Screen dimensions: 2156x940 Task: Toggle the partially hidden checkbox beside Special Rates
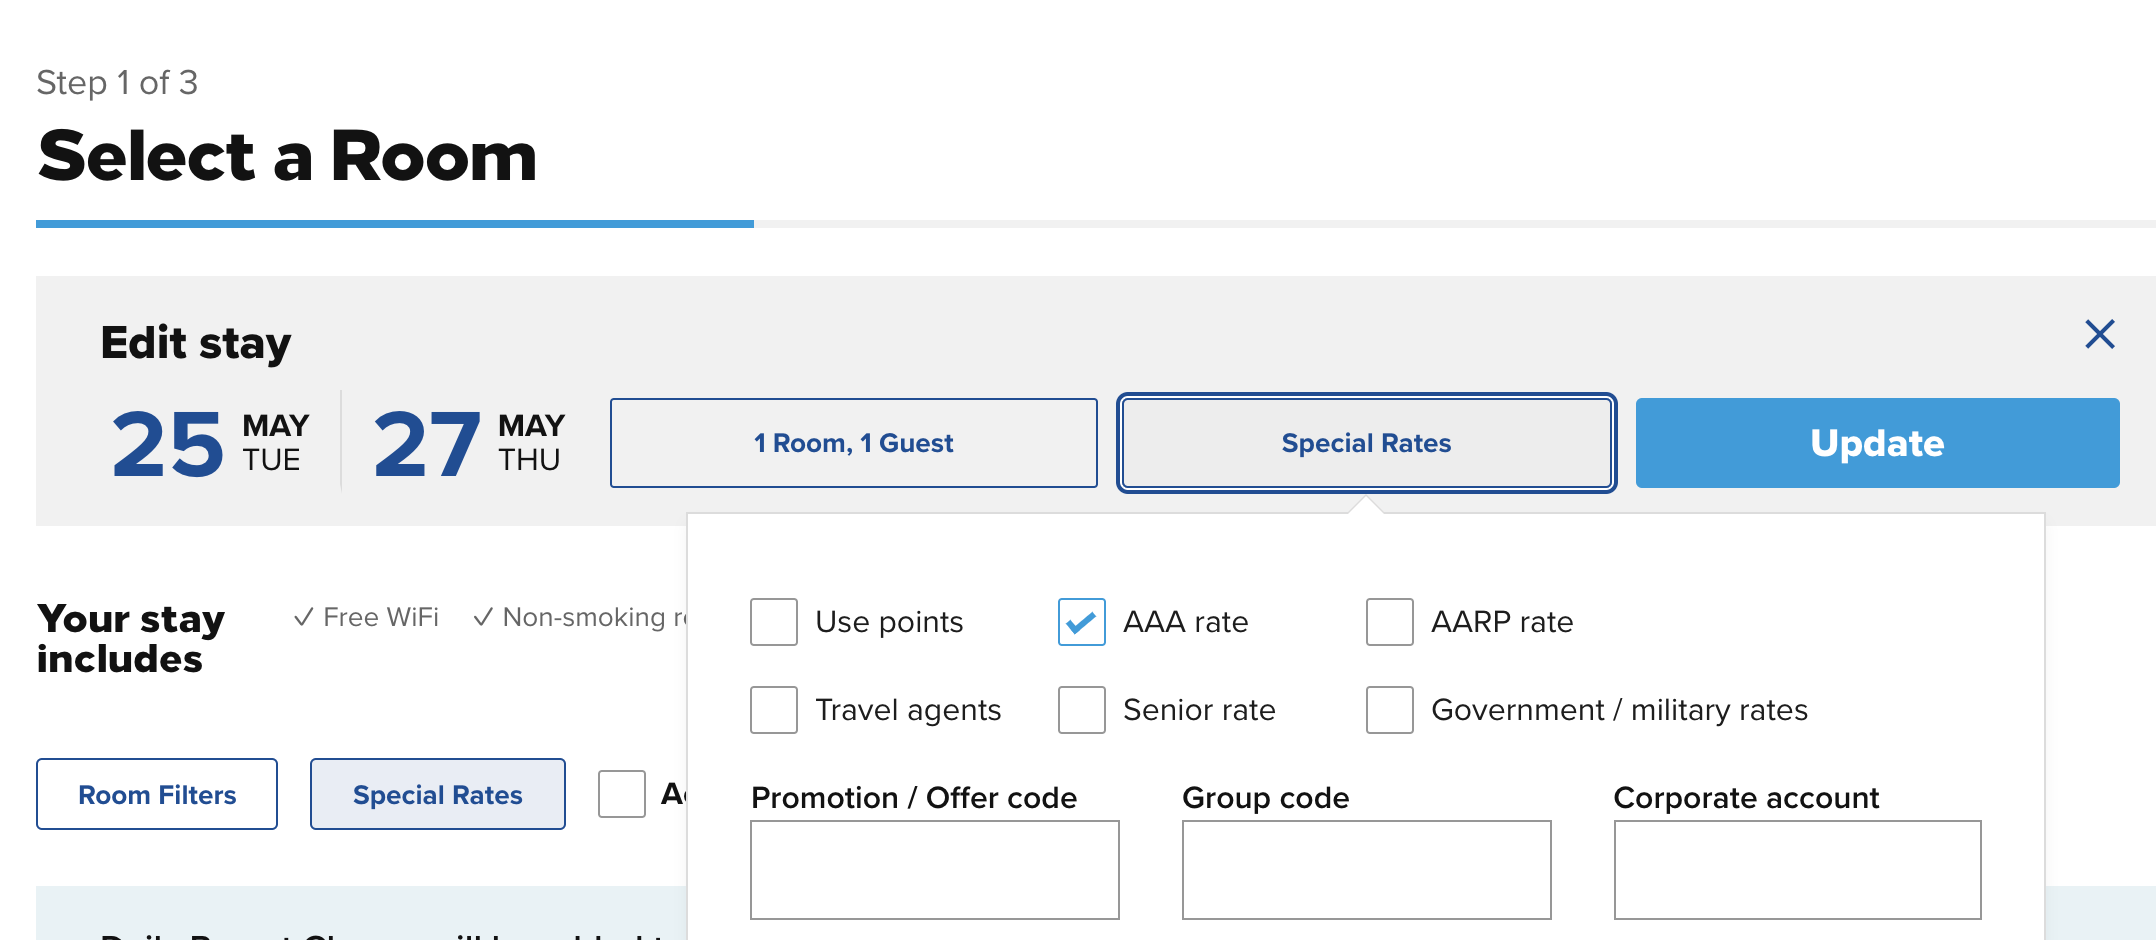(622, 795)
